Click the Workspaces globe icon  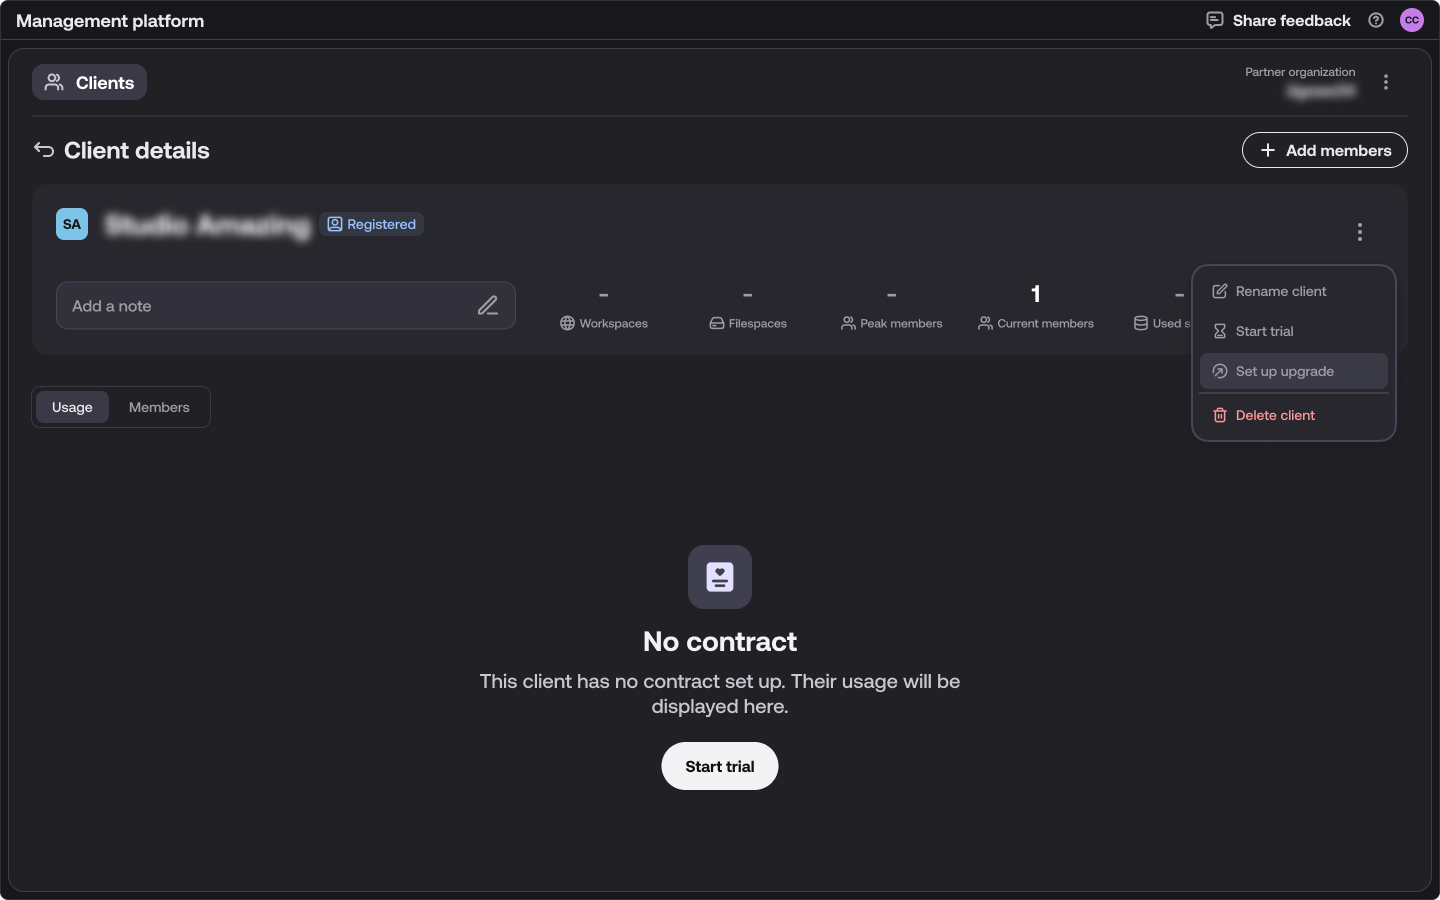[x=567, y=323]
